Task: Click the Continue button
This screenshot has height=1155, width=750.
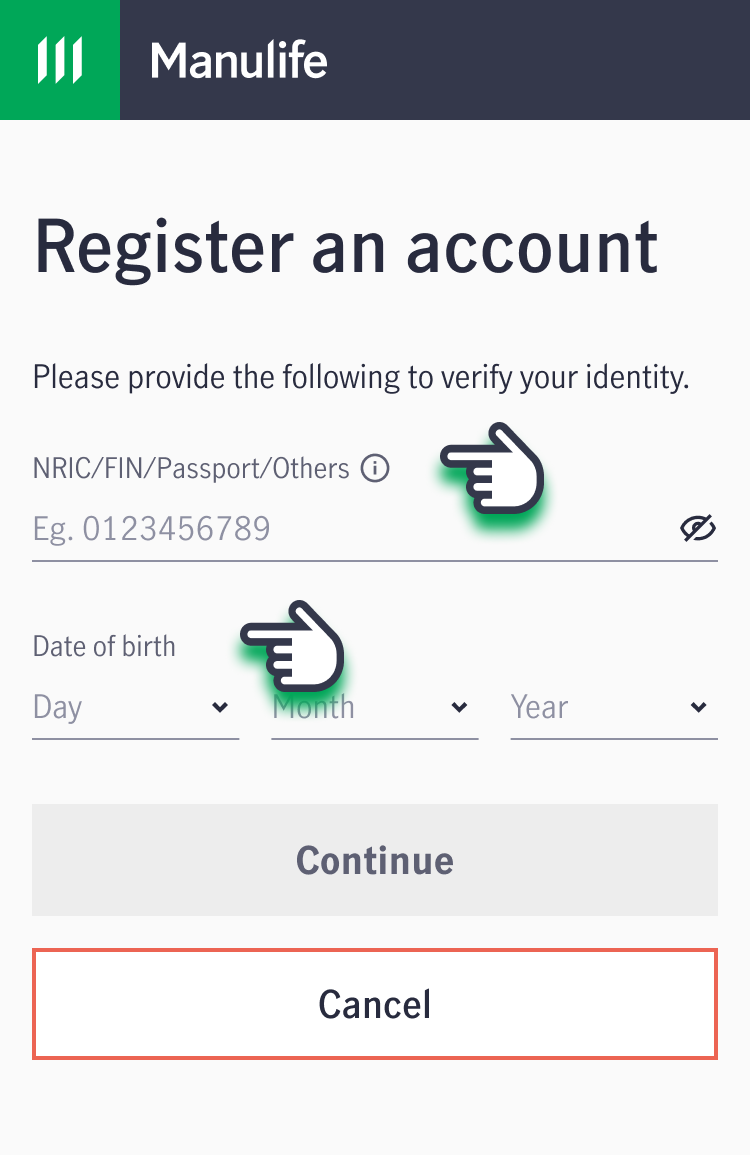Action: (375, 860)
